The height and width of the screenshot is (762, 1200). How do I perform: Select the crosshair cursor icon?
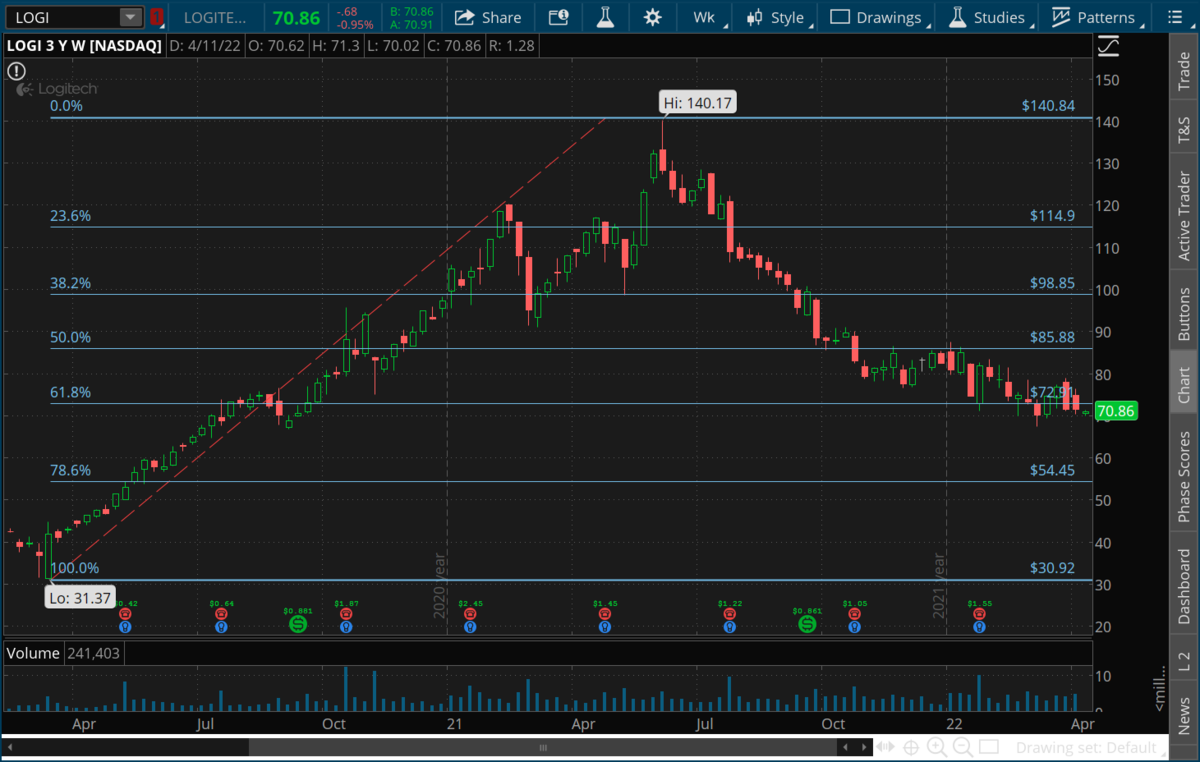(x=911, y=747)
